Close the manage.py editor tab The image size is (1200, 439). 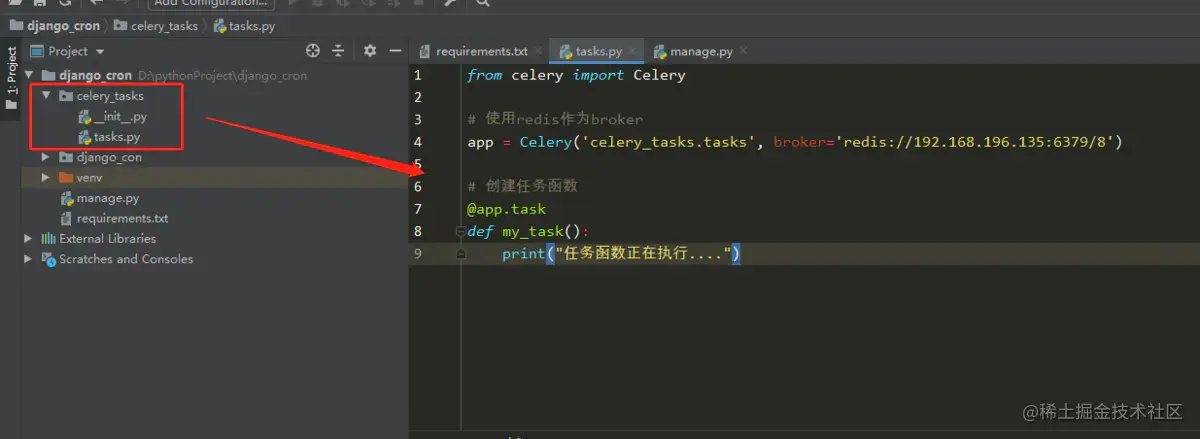coord(743,50)
